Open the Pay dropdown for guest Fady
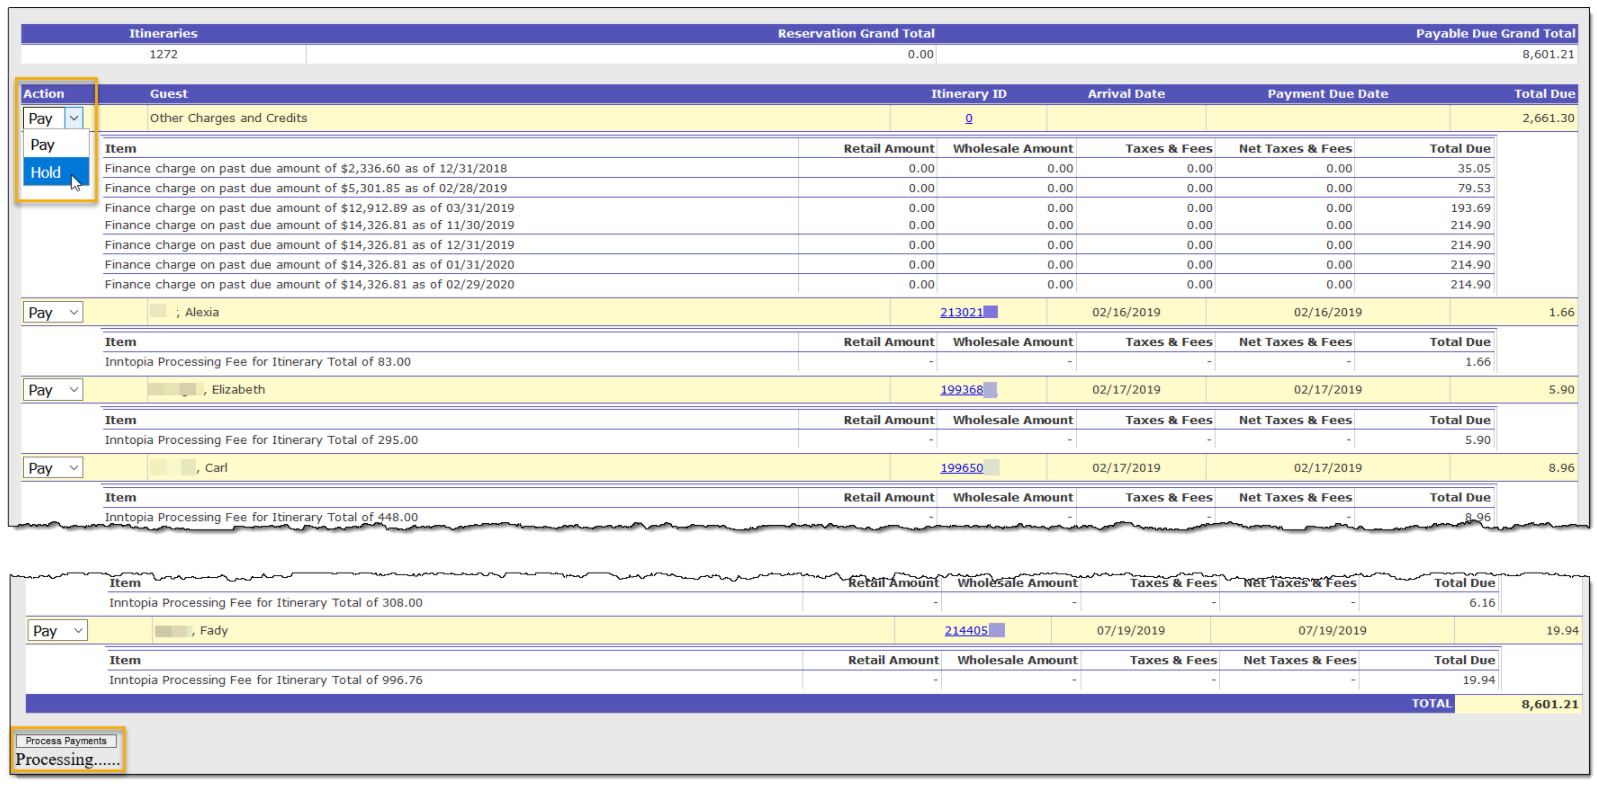 coord(58,631)
